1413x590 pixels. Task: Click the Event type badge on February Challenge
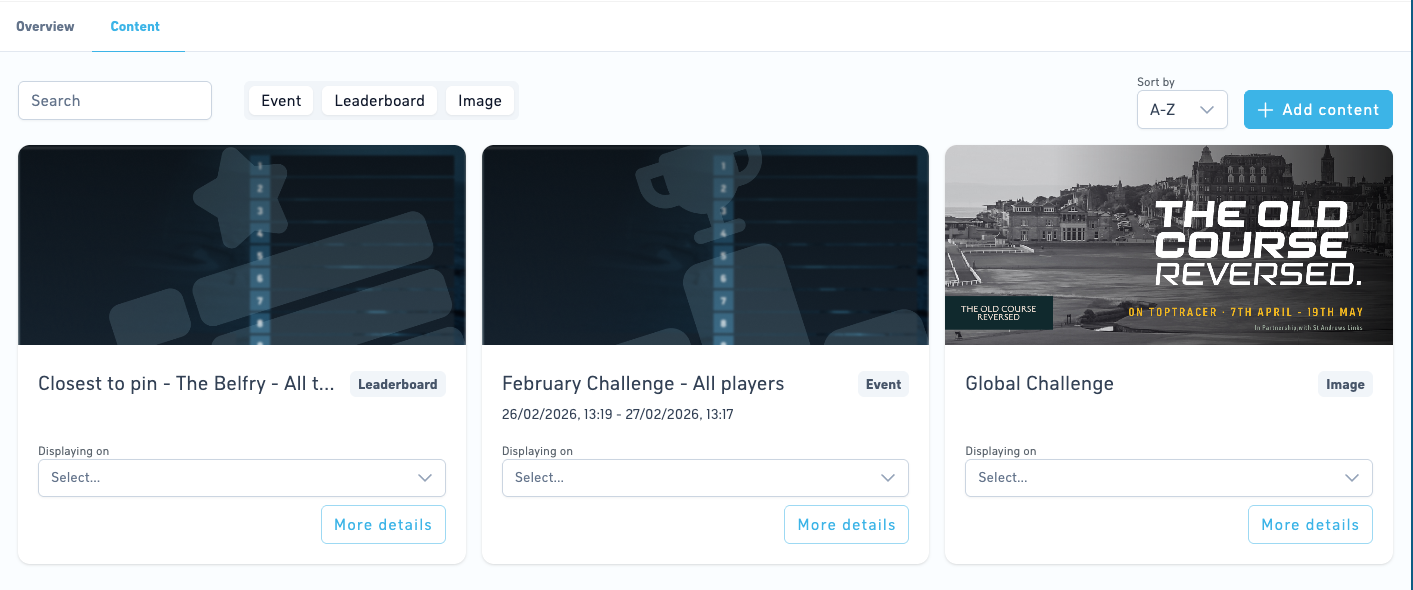(884, 384)
